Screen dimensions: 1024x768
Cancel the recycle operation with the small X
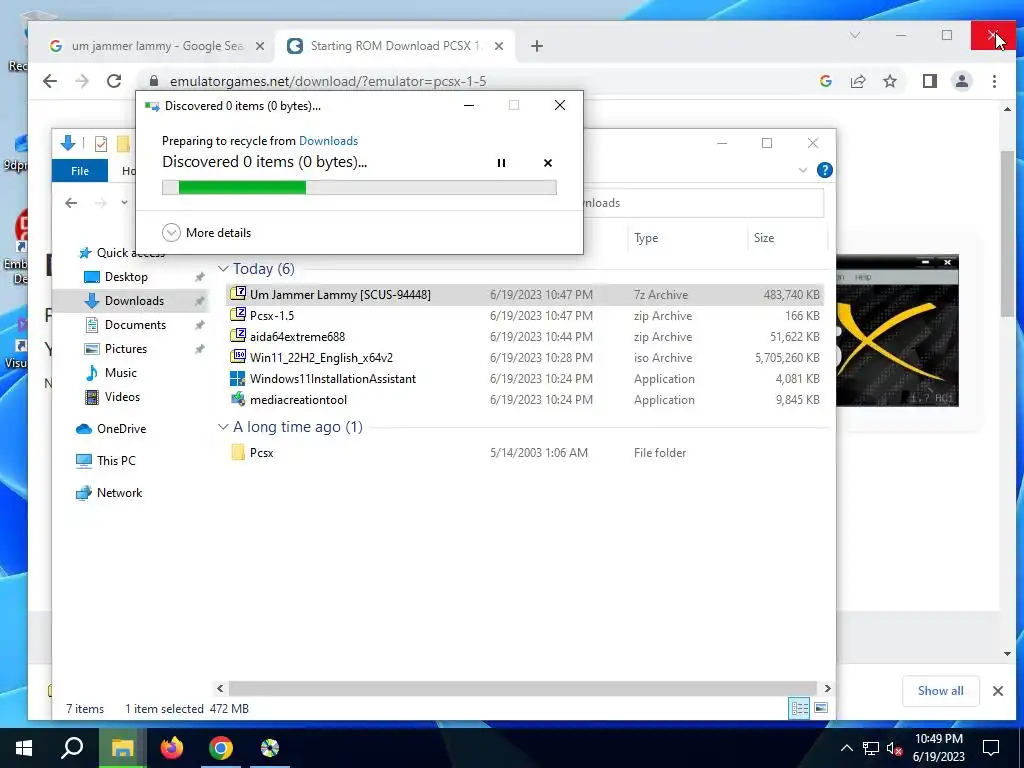pyautogui.click(x=548, y=163)
